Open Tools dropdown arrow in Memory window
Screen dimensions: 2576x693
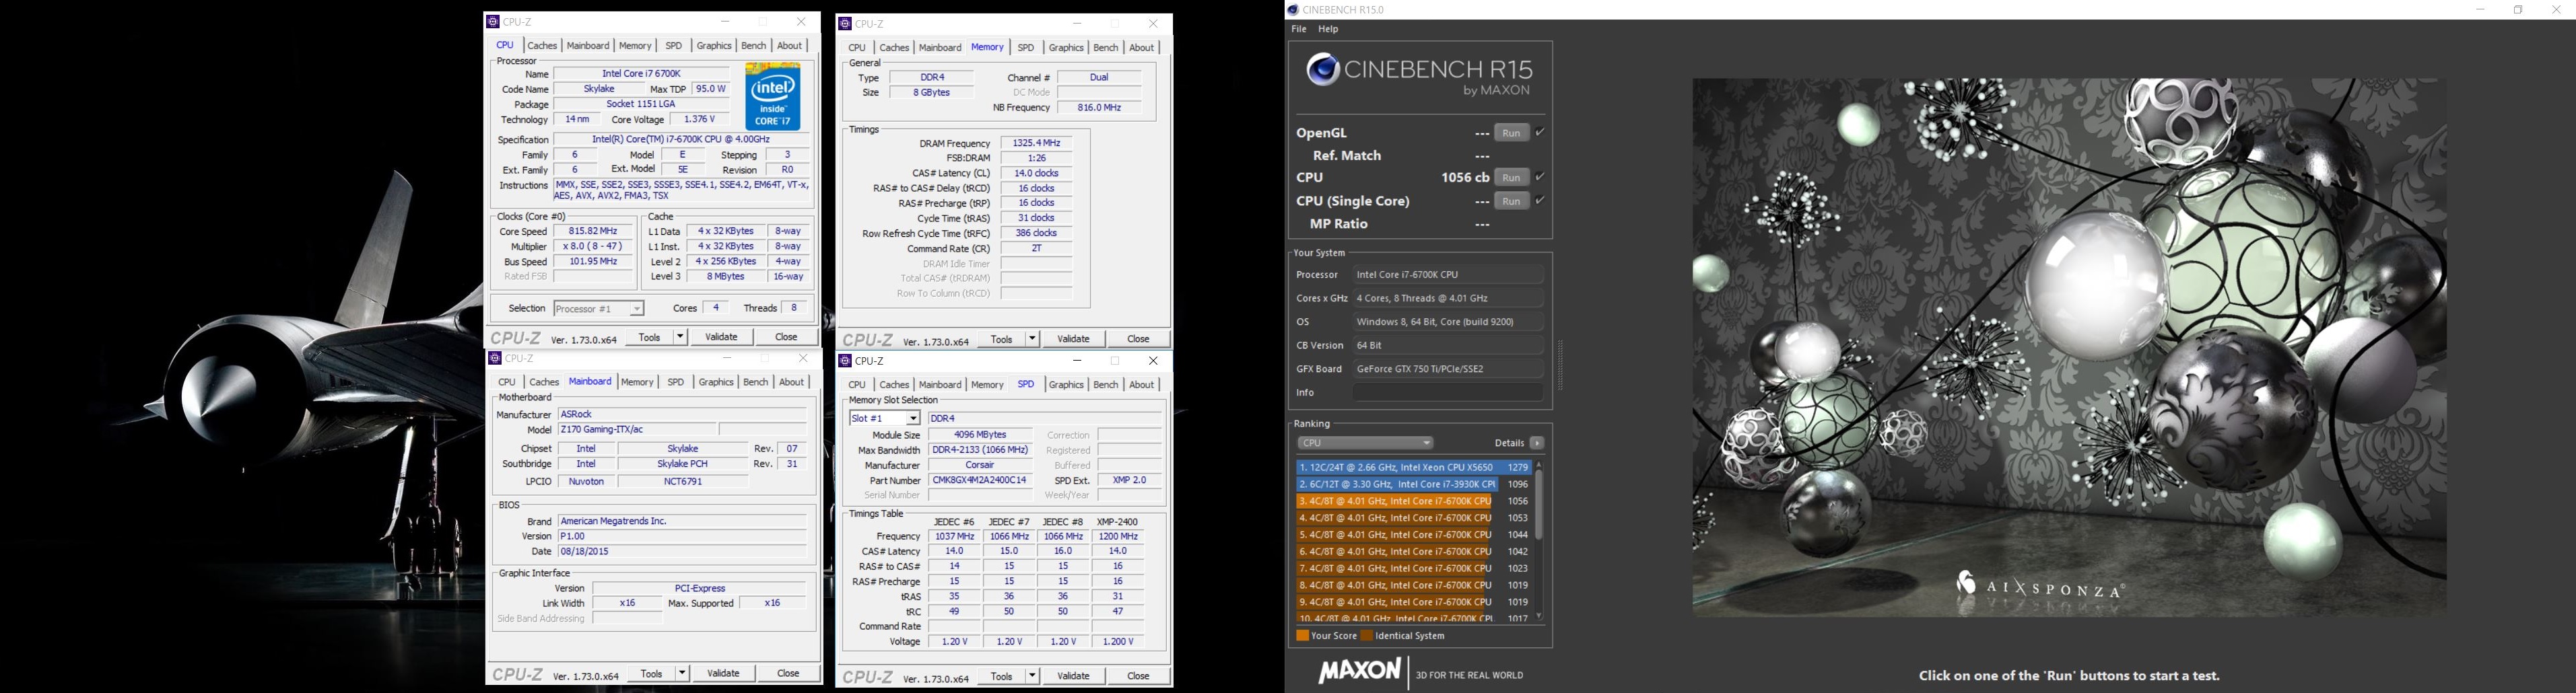pyautogui.click(x=1032, y=339)
